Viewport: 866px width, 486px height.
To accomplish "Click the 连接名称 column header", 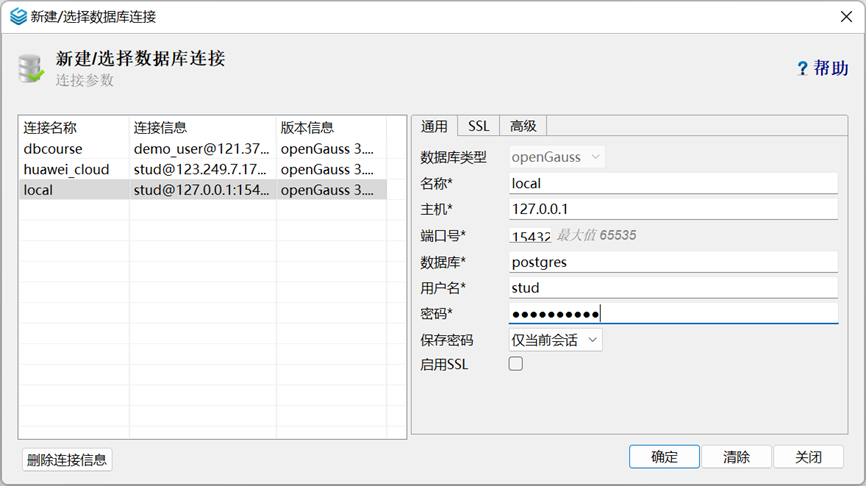I will [74, 128].
